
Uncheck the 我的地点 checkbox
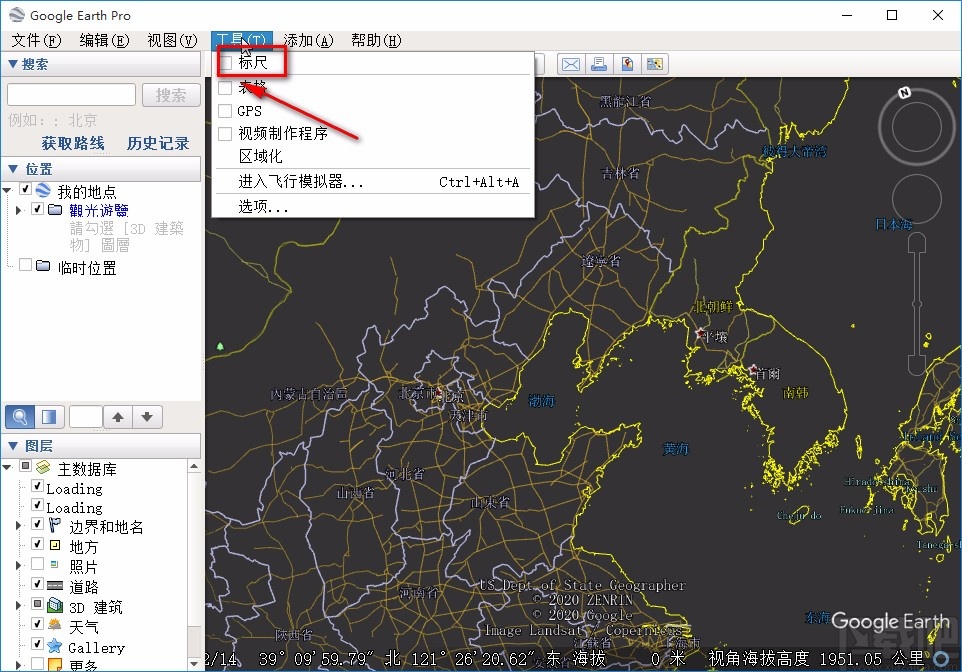point(25,188)
